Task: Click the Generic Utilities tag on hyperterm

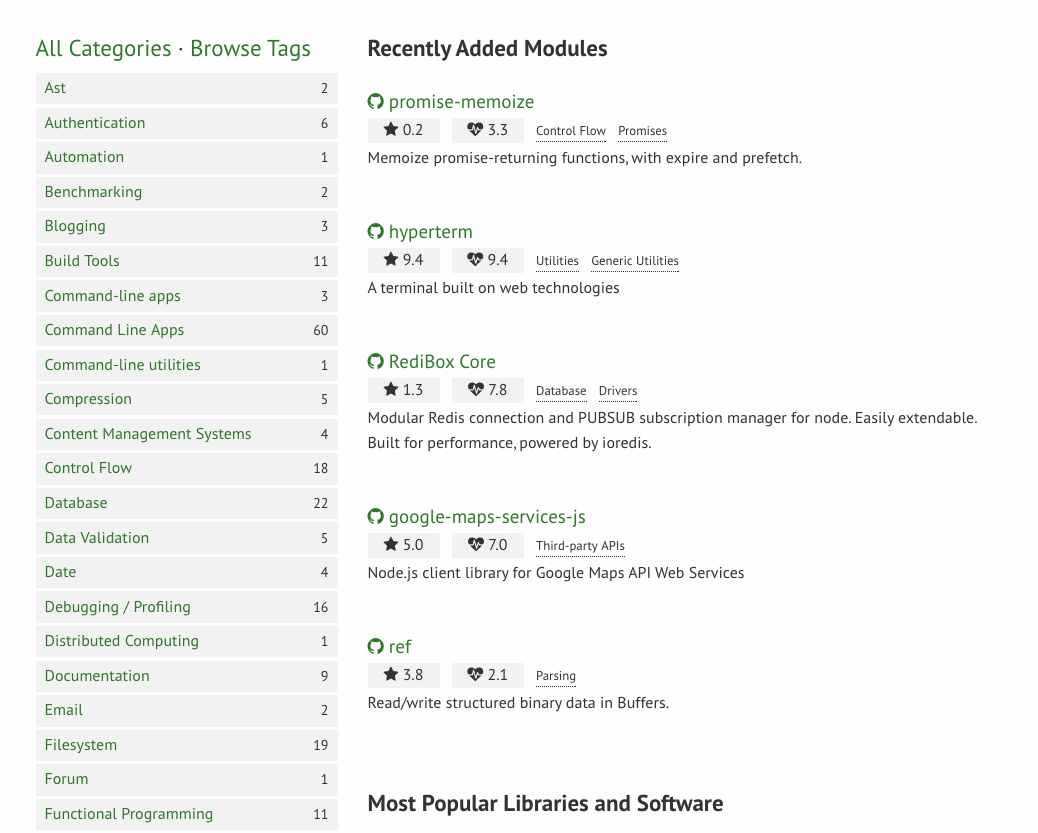Action: point(635,261)
